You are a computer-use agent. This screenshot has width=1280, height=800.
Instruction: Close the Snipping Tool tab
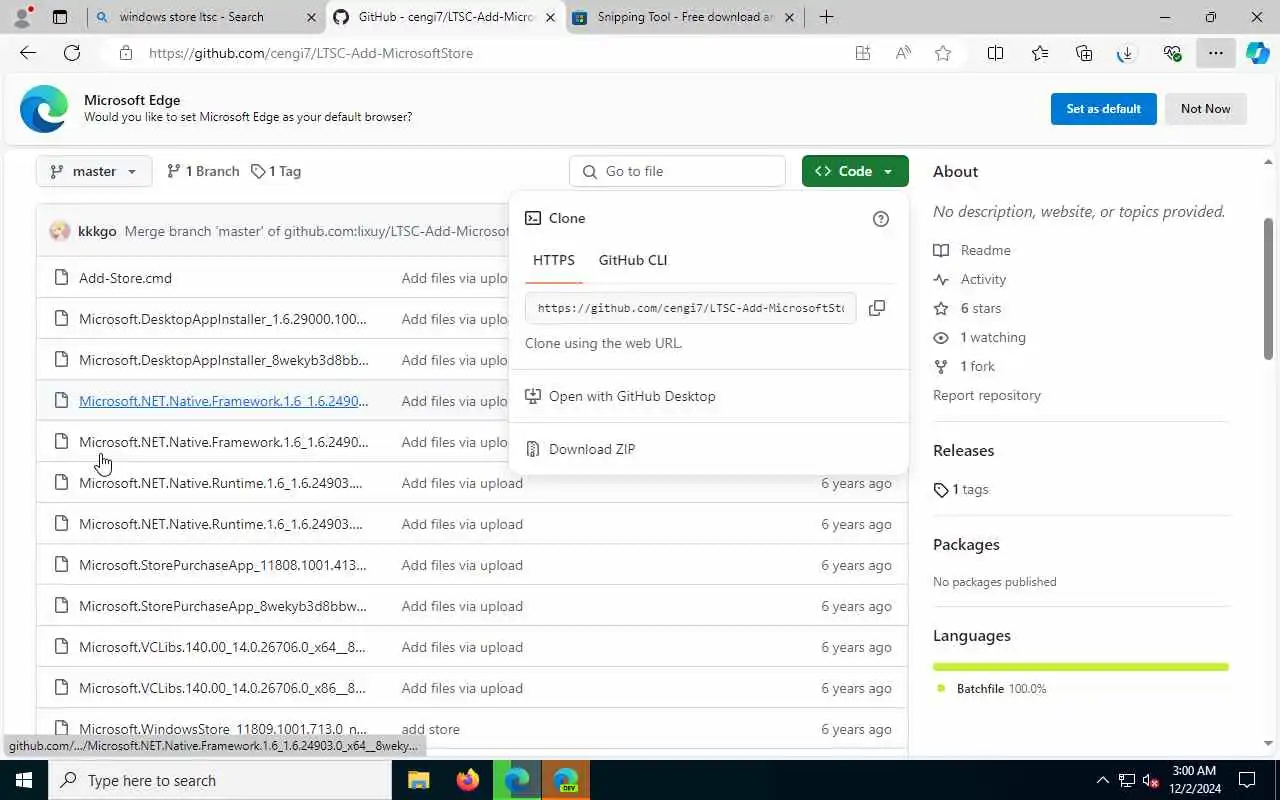[789, 17]
